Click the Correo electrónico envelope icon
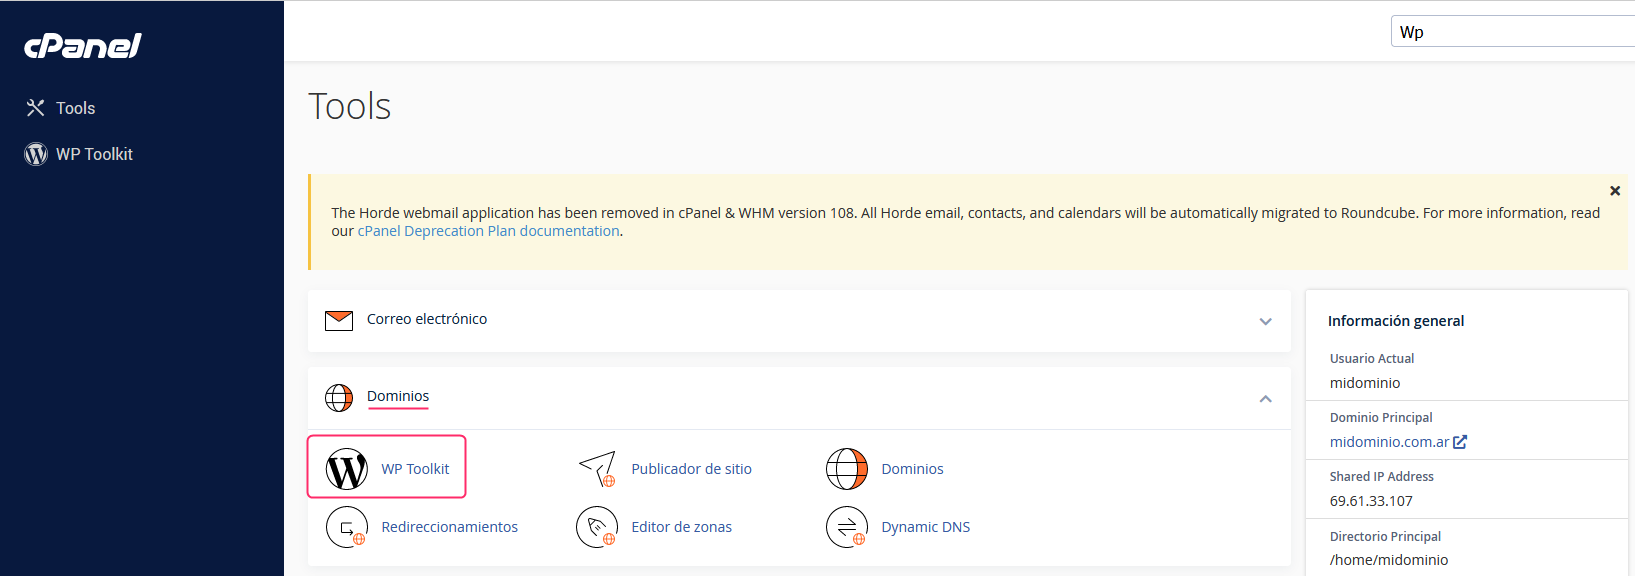 click(x=339, y=320)
